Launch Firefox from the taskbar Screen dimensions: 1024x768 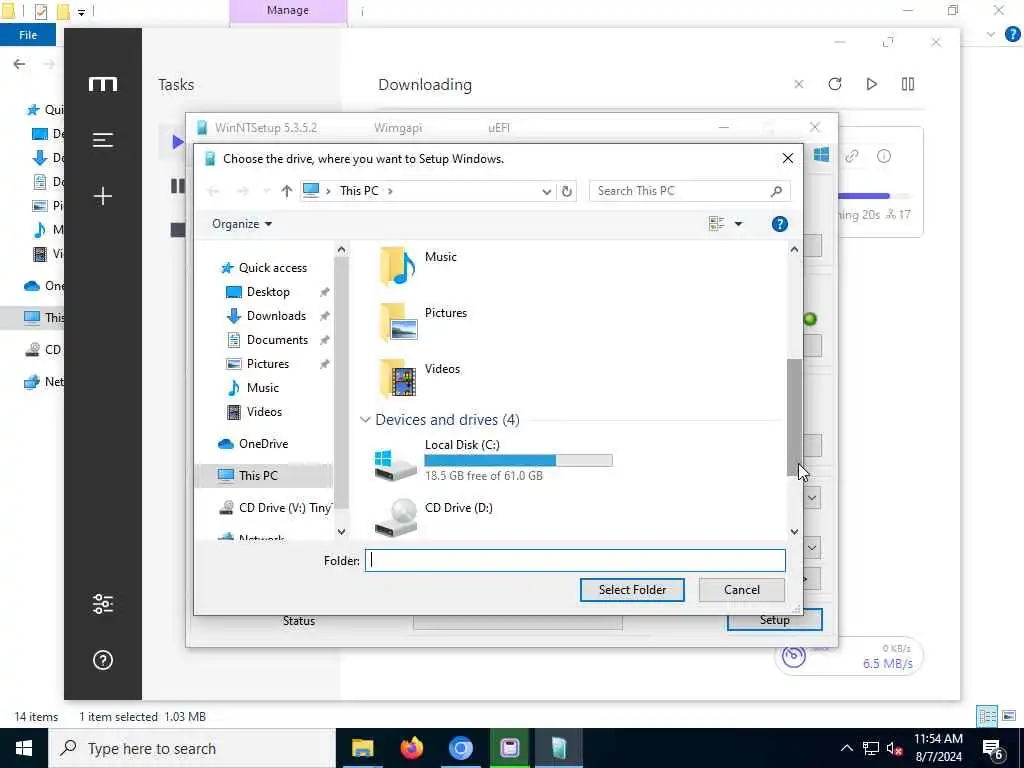coord(411,748)
